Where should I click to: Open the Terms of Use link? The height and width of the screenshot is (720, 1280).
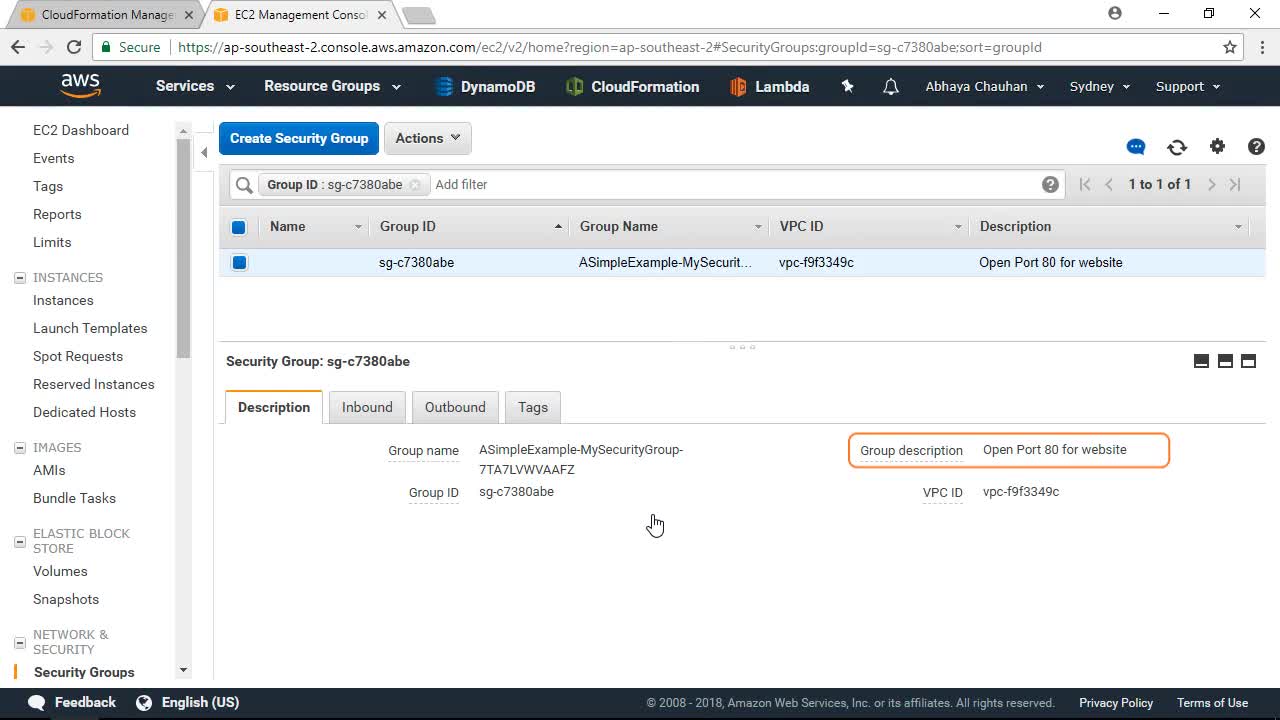tap(1212, 703)
